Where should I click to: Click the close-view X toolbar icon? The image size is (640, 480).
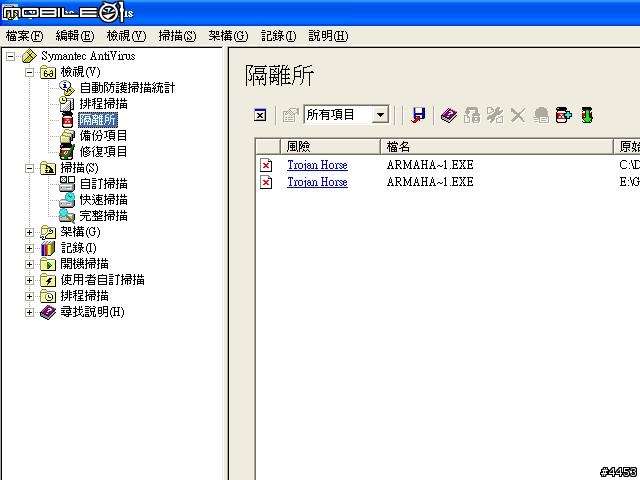click(x=260, y=115)
